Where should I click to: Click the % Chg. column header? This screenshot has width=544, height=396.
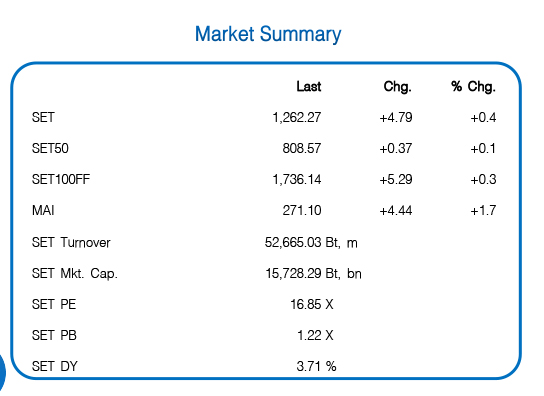[473, 86]
